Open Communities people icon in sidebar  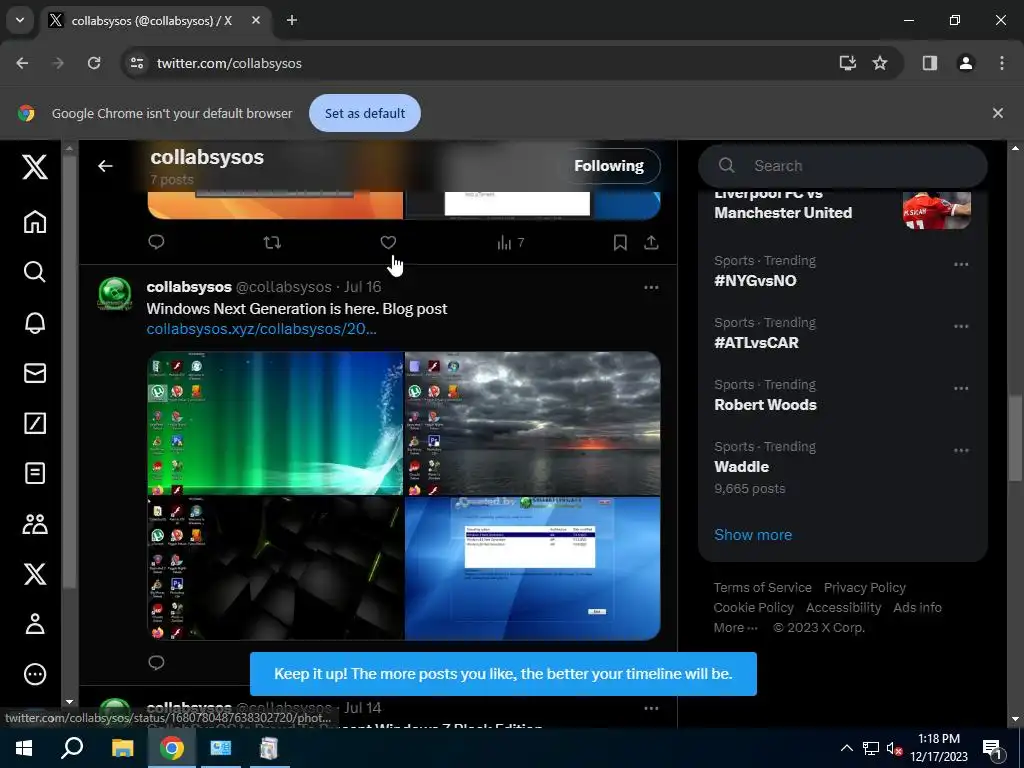pyautogui.click(x=35, y=524)
